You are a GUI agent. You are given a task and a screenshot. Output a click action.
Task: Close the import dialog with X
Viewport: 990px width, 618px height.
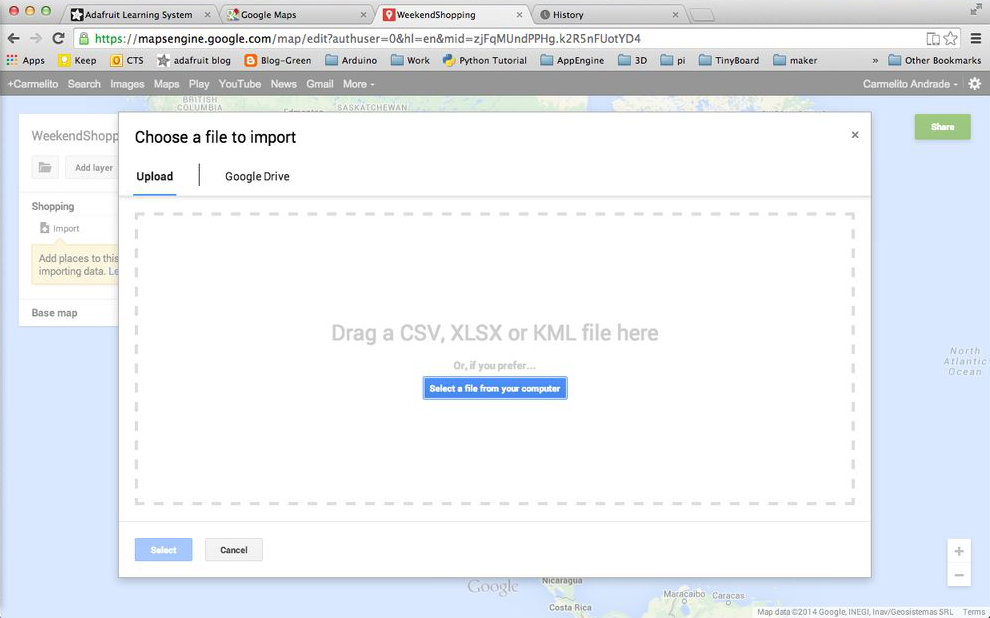855,134
